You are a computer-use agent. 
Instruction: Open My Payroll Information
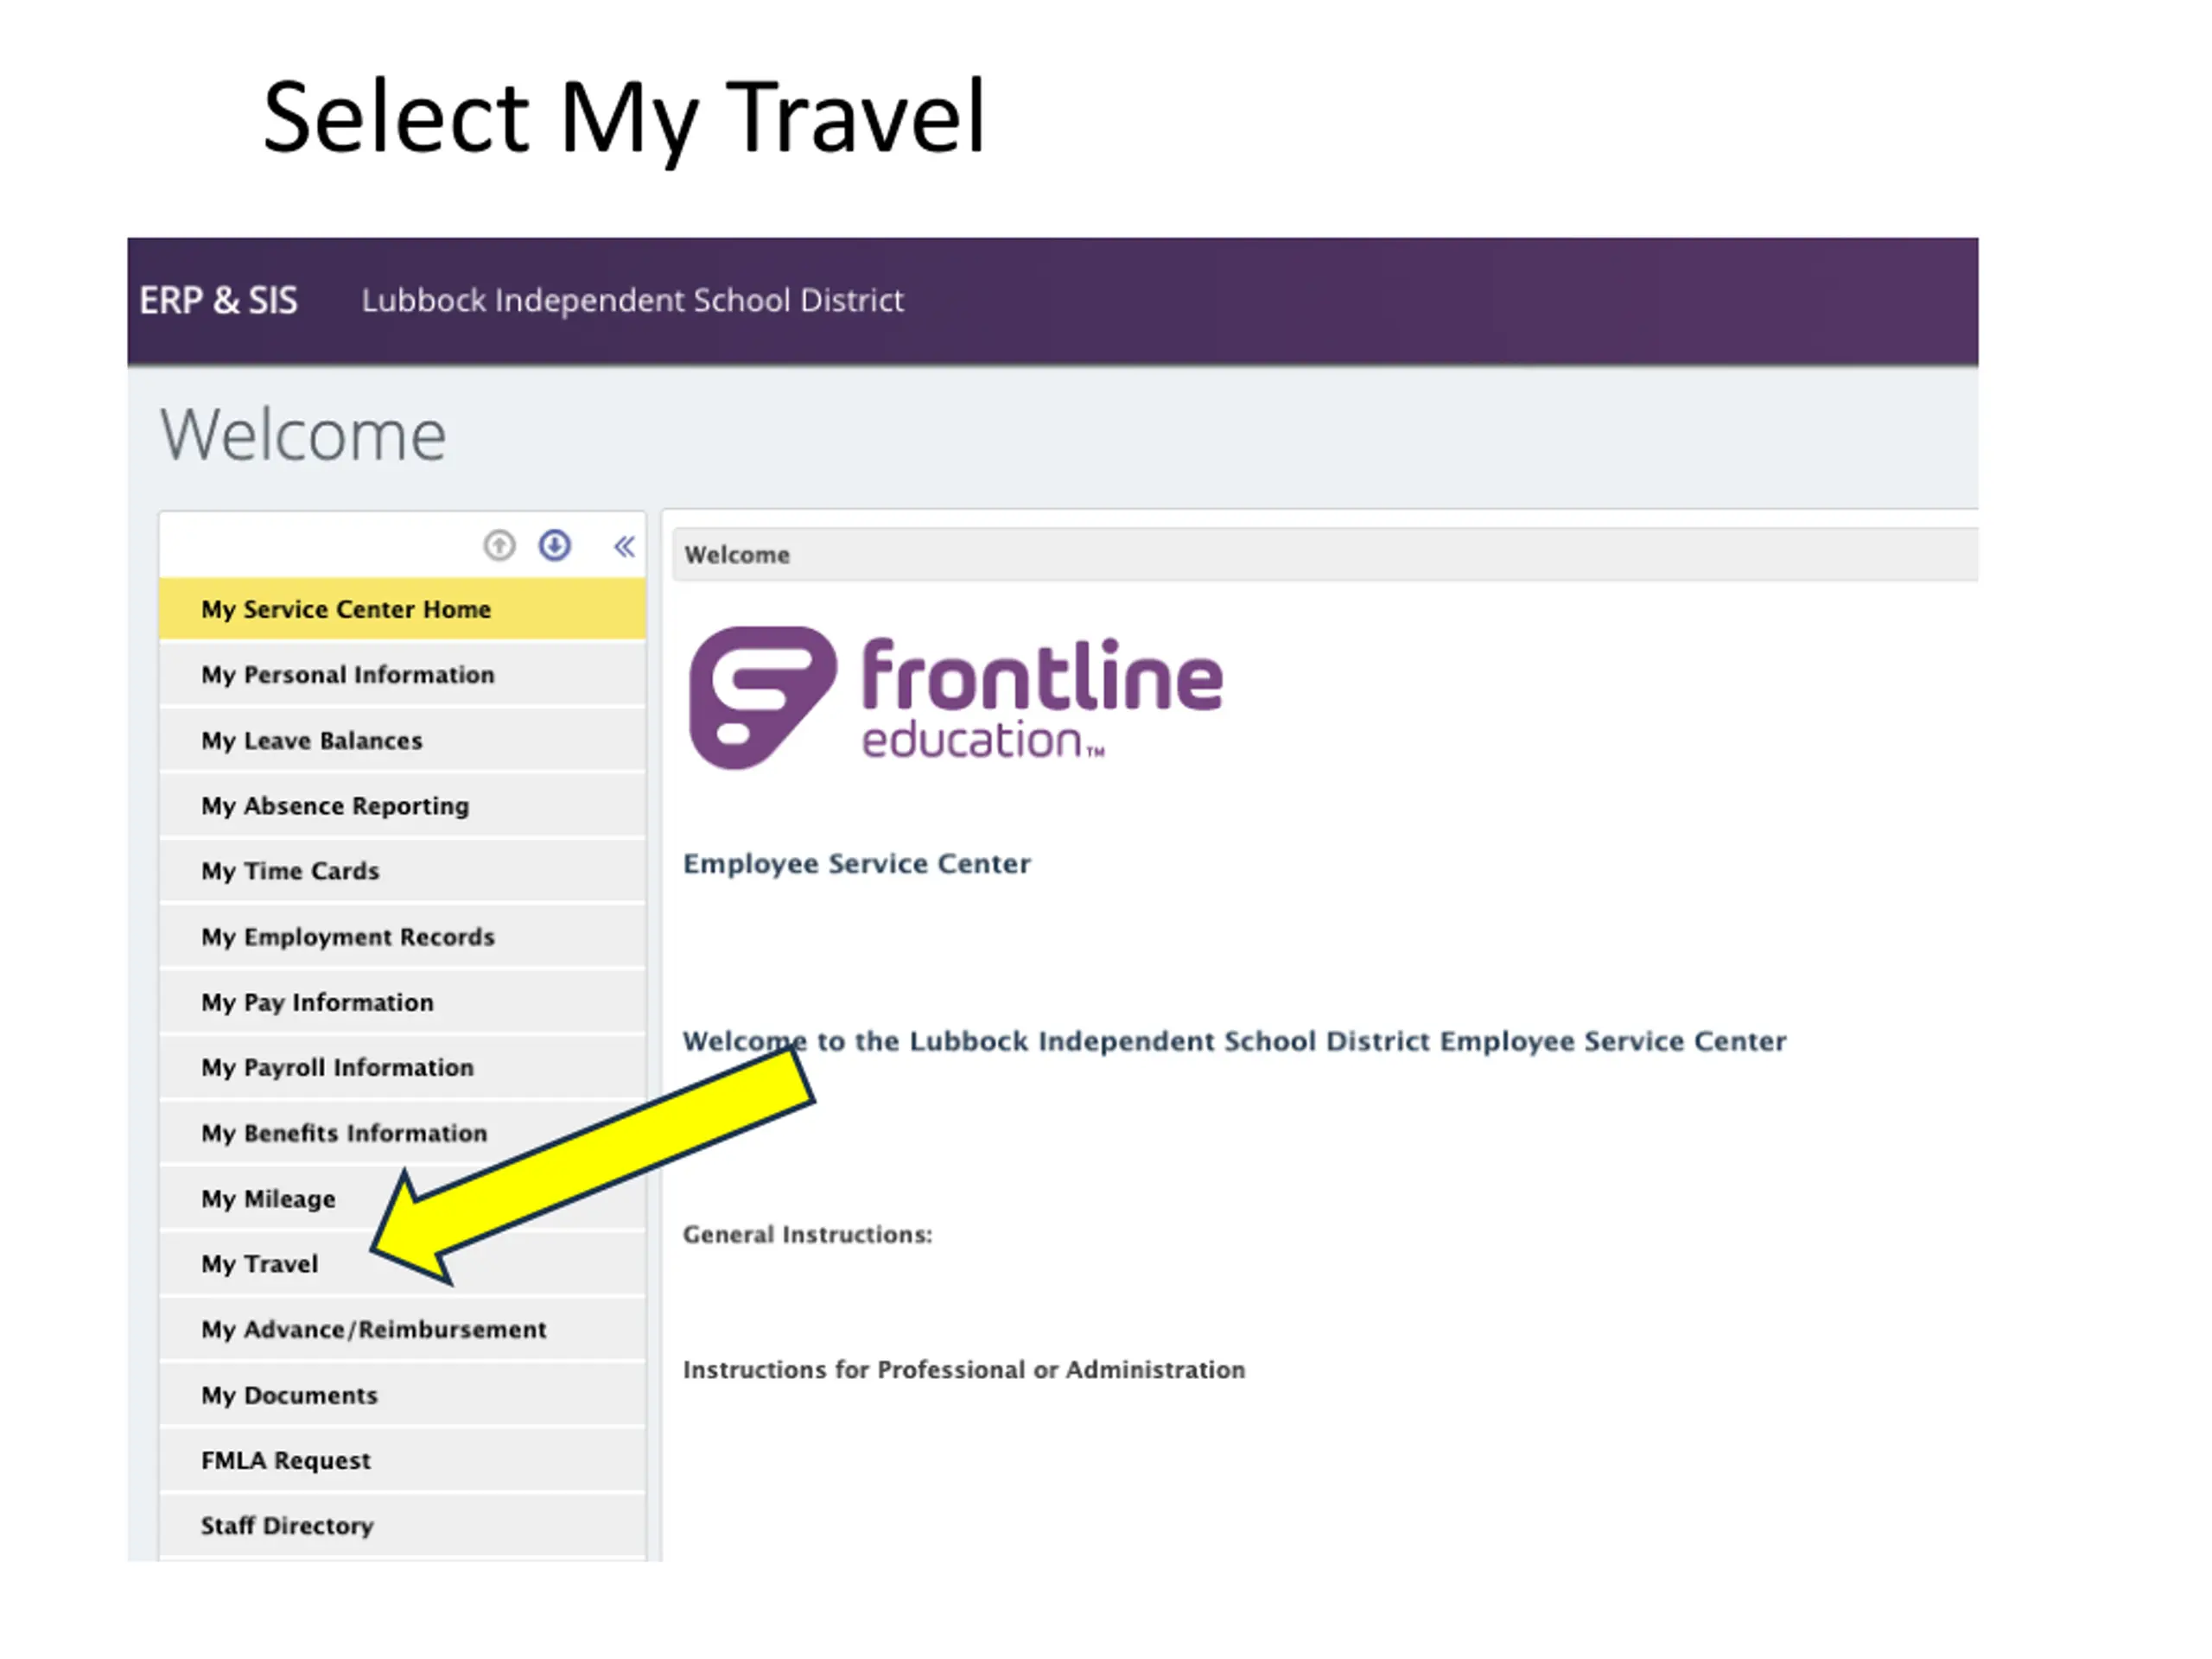click(x=402, y=1068)
